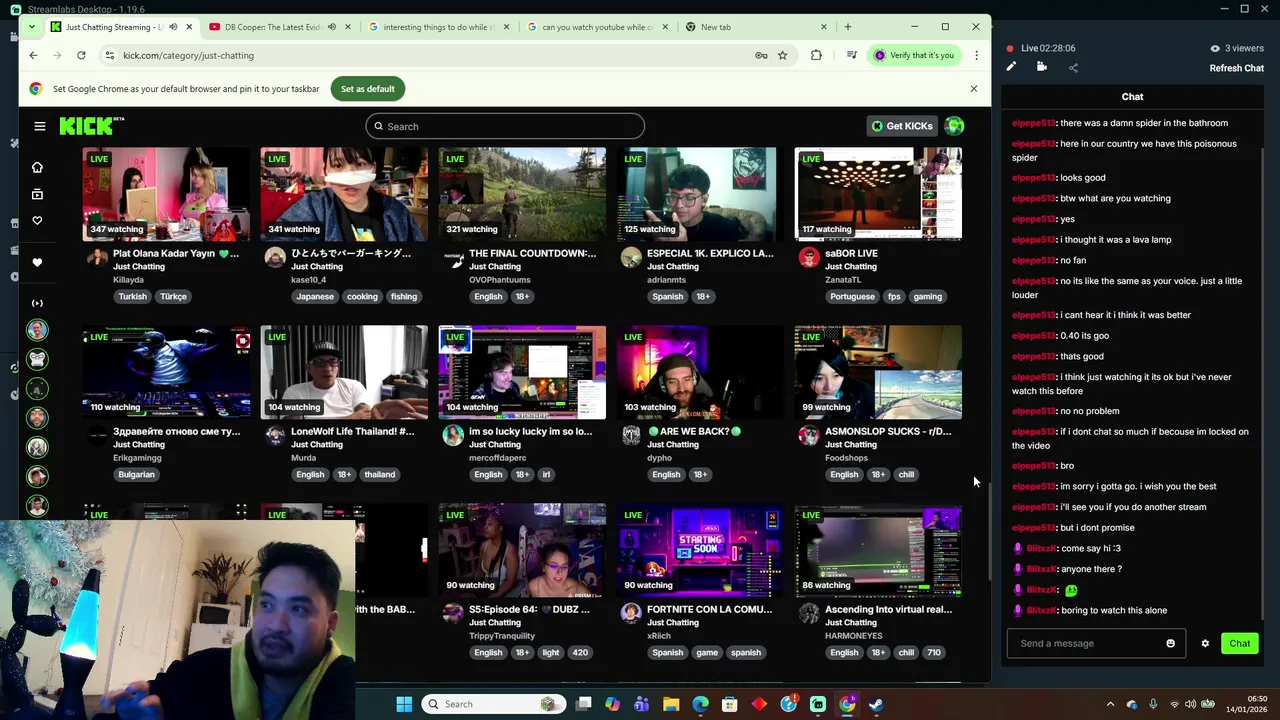
Task: Click the filled heart icon in Kick sidebar
Action: (37, 263)
